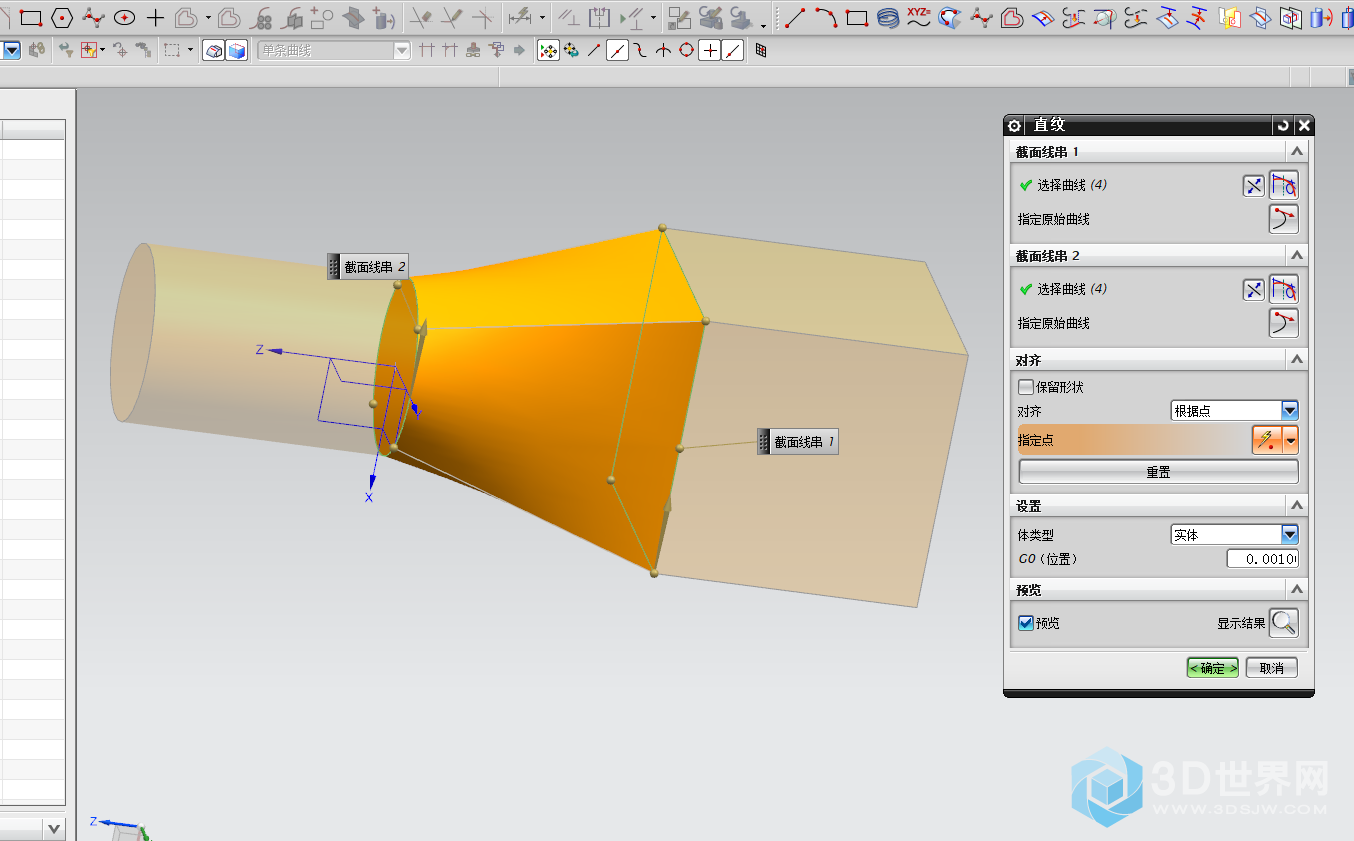
Task: Click the magnifier 显示结果 icon
Action: [x=1284, y=623]
